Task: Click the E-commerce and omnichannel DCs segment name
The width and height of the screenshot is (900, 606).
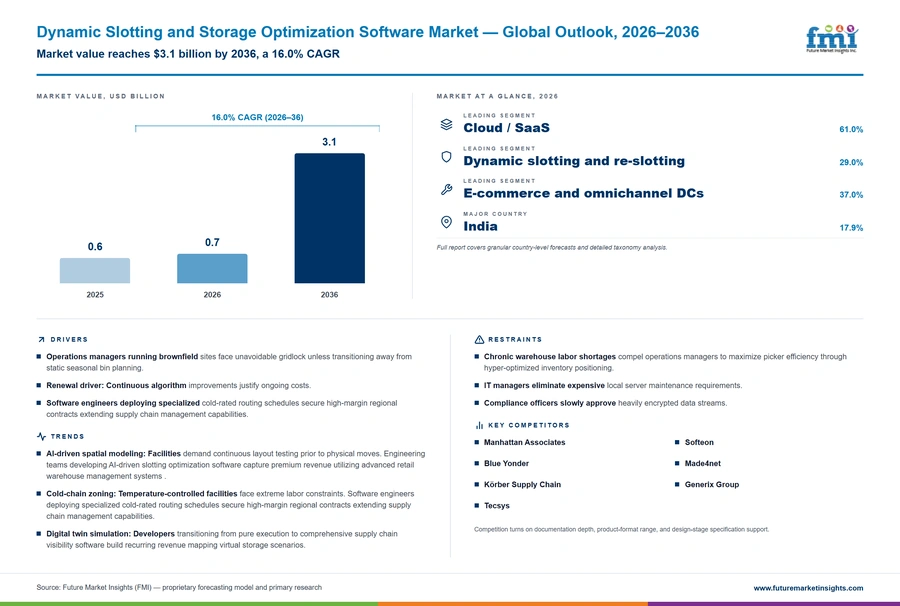Action: coord(583,193)
